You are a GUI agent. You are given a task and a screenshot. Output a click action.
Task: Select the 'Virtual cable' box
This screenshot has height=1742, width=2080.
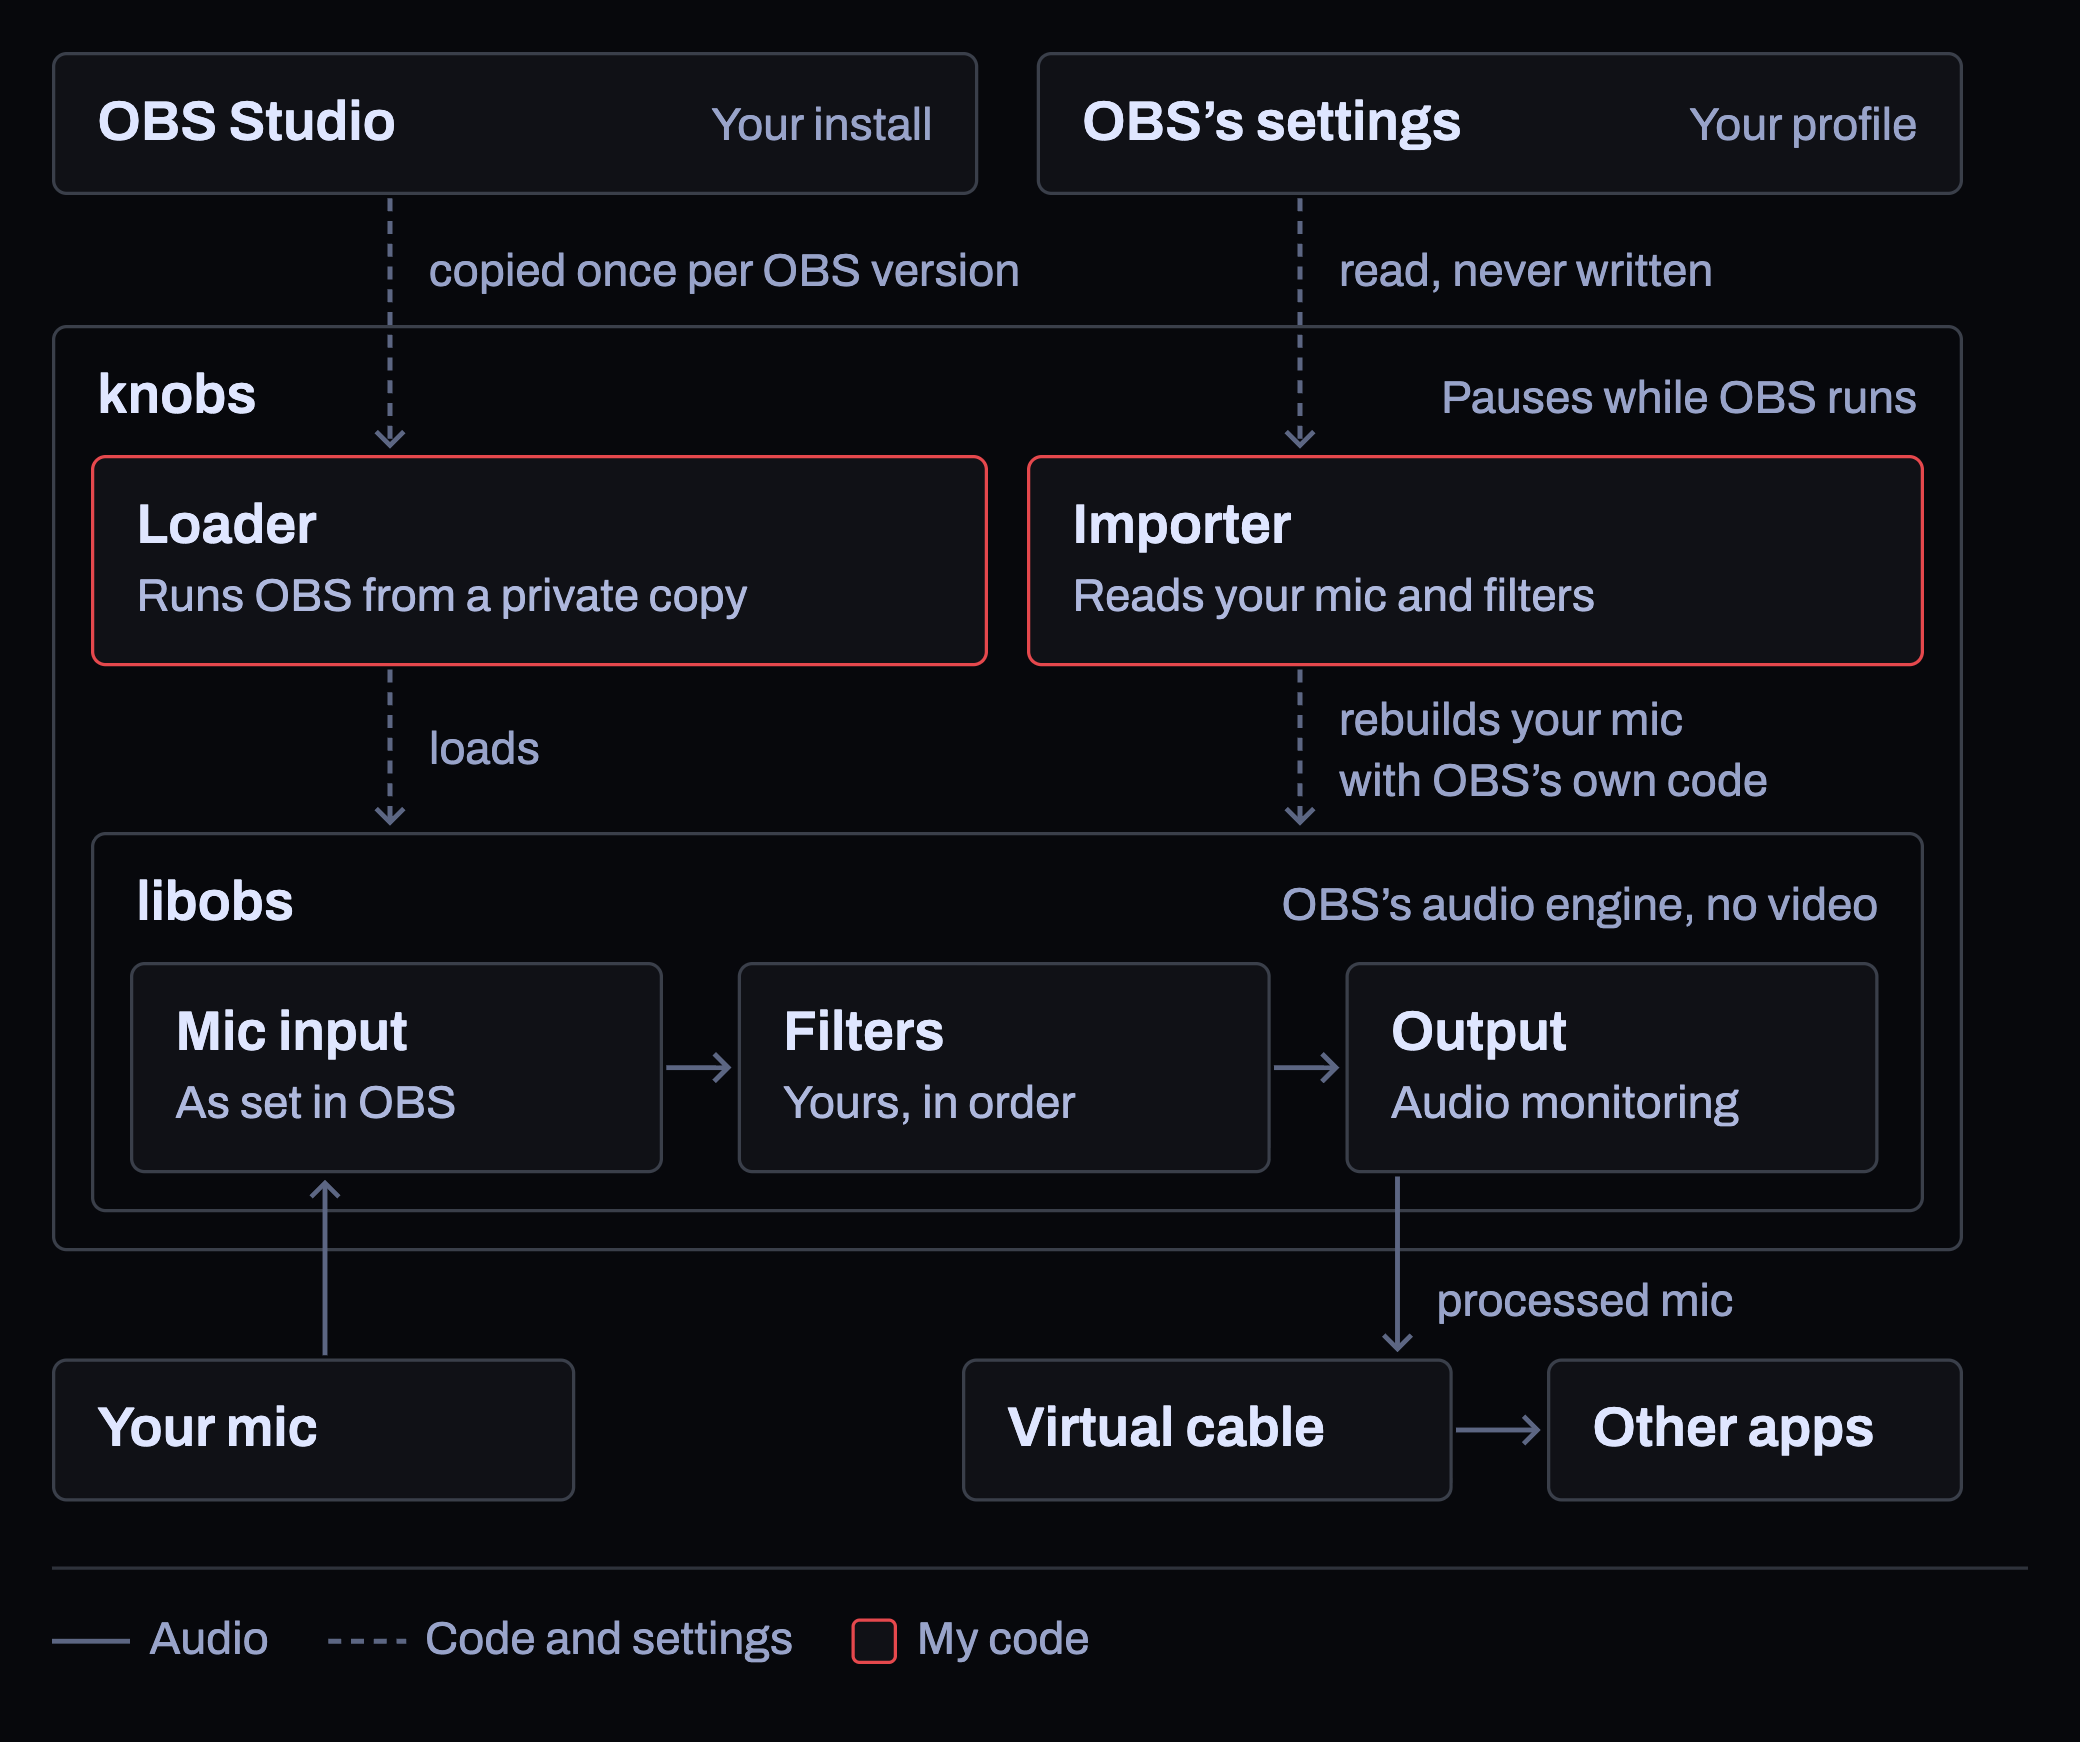[x=1207, y=1429]
